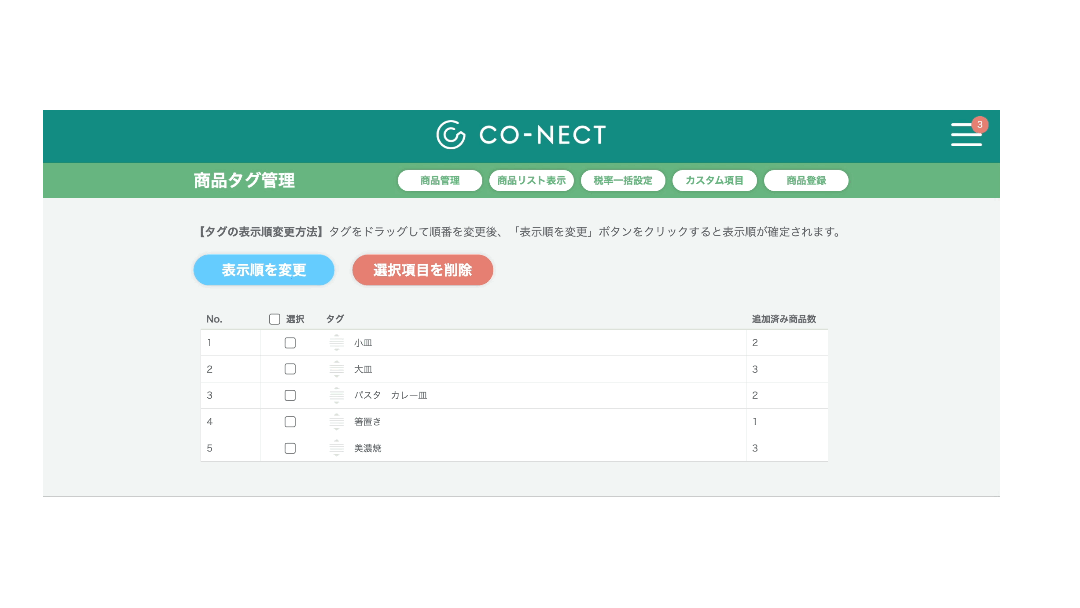This screenshot has height=608, width=1080.
Task: Open the 商品登録 tab
Action: pos(806,180)
